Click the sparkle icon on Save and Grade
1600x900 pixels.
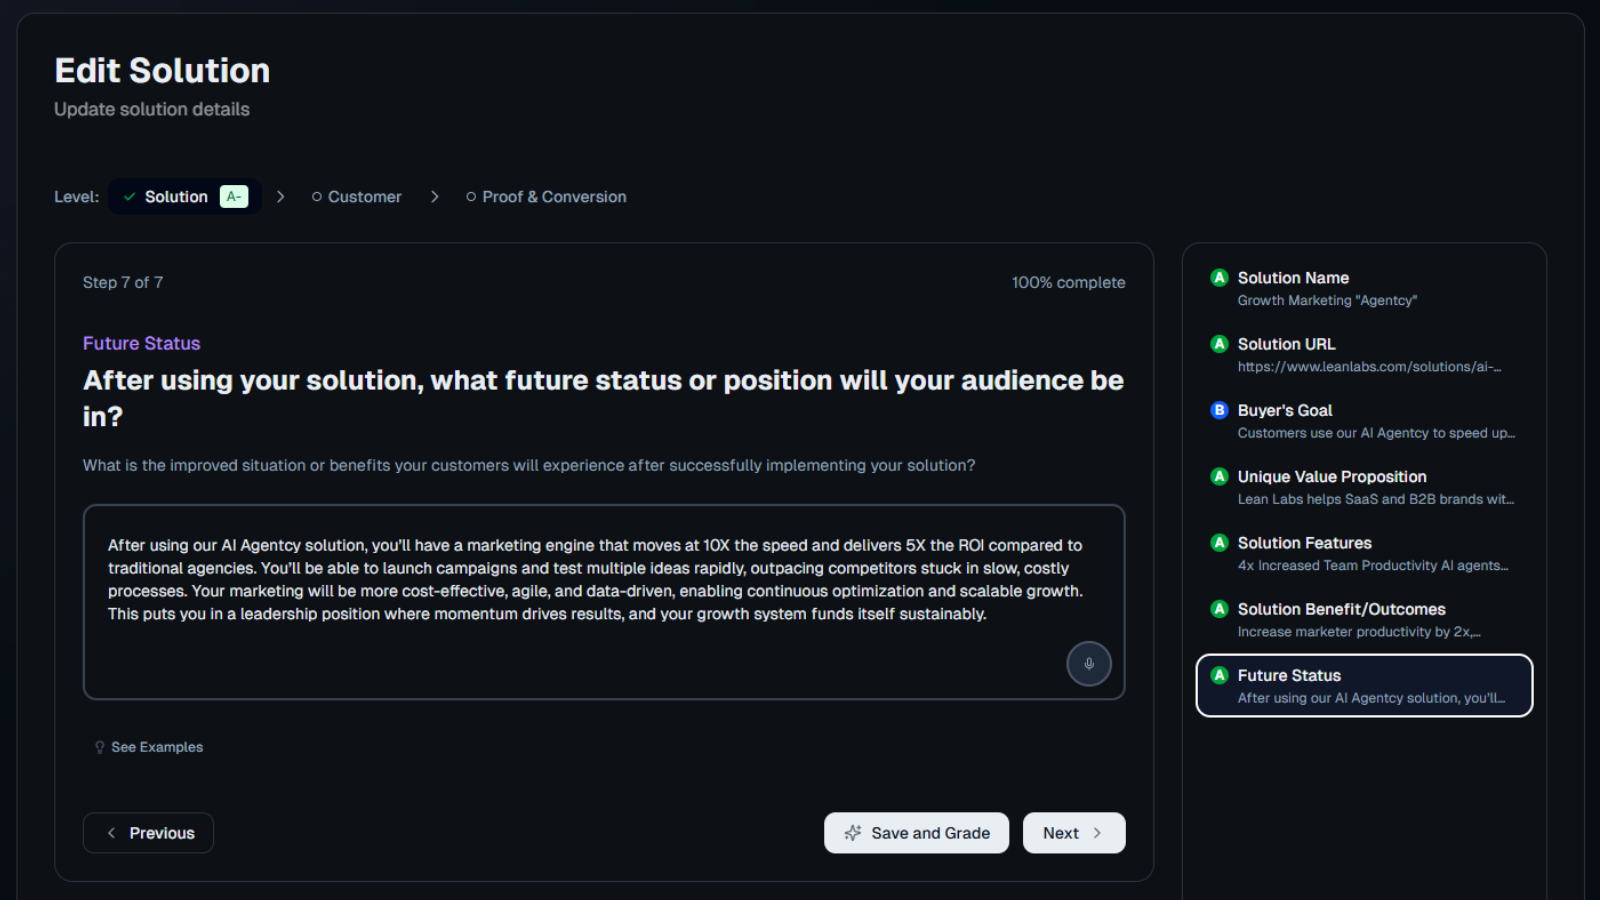coord(852,833)
